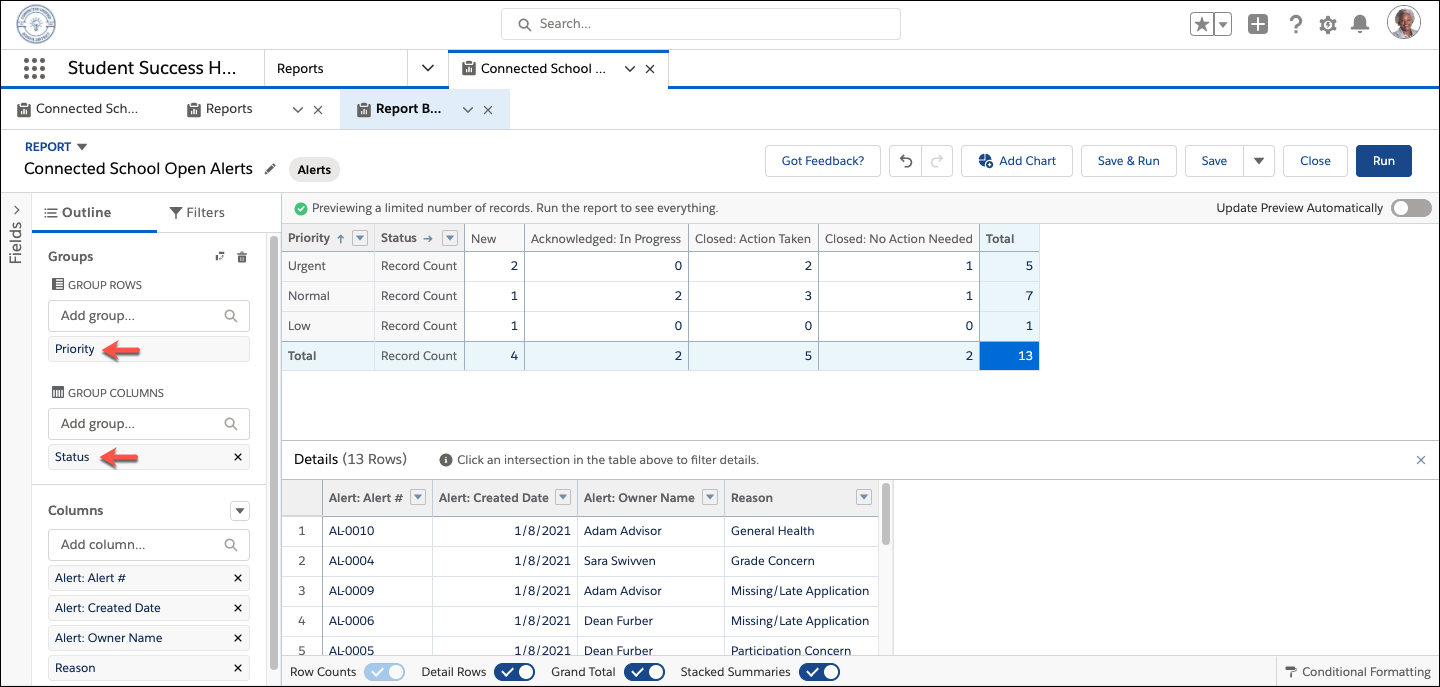Image resolution: width=1440 pixels, height=687 pixels.
Task: Click the Alerts report type pill
Action: point(314,170)
